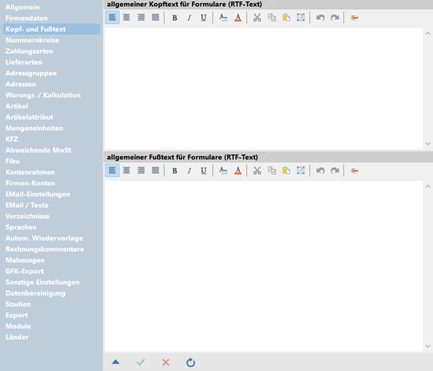Copy selection in Fußtext toolbar
This screenshot has height=371, width=433.
(x=272, y=171)
